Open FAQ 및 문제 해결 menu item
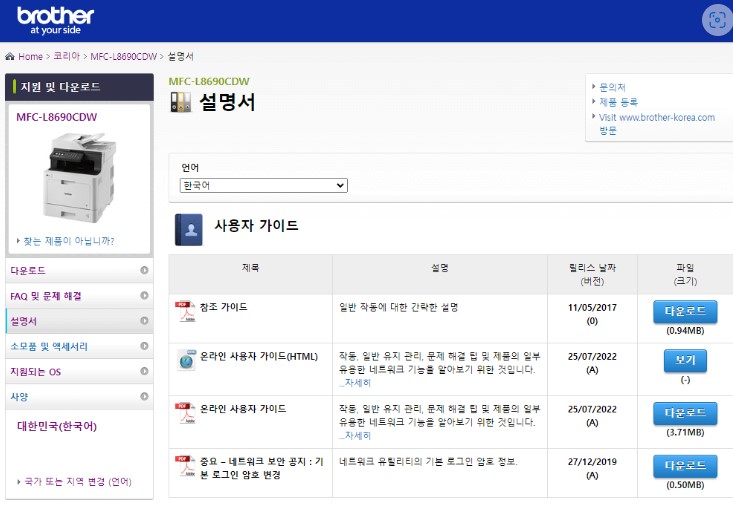Screen dimensions: 733x509 pos(79,295)
